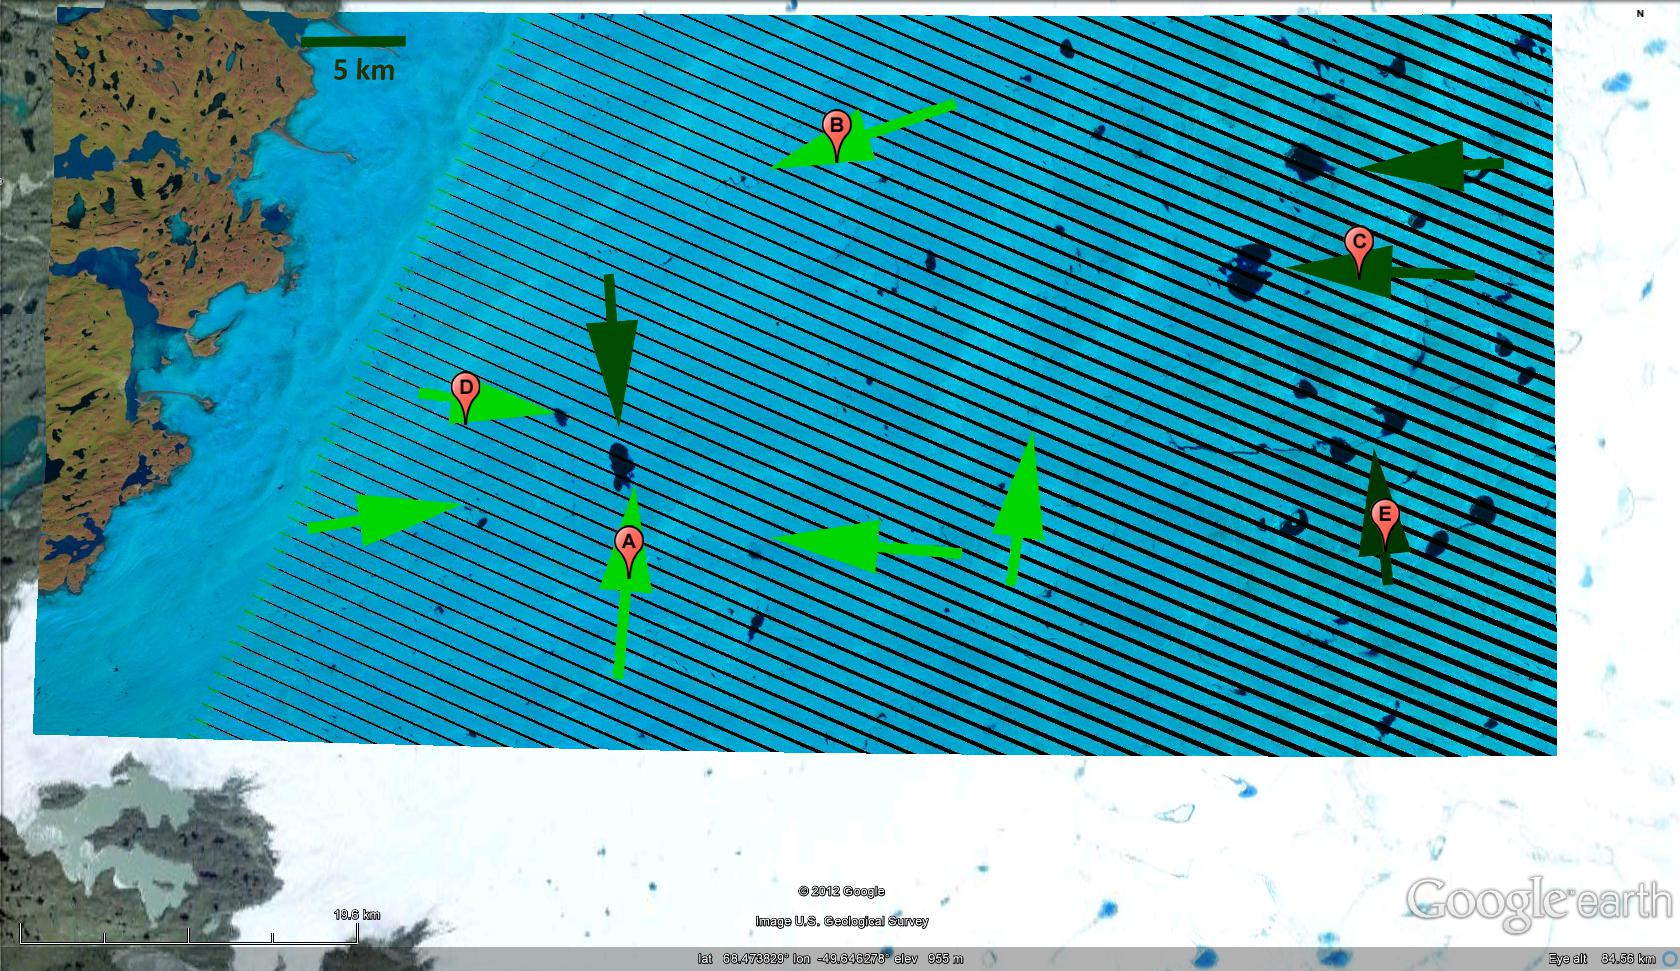1680x971 pixels.
Task: Click the large dark lake left of placemark C
Action: [1245, 271]
